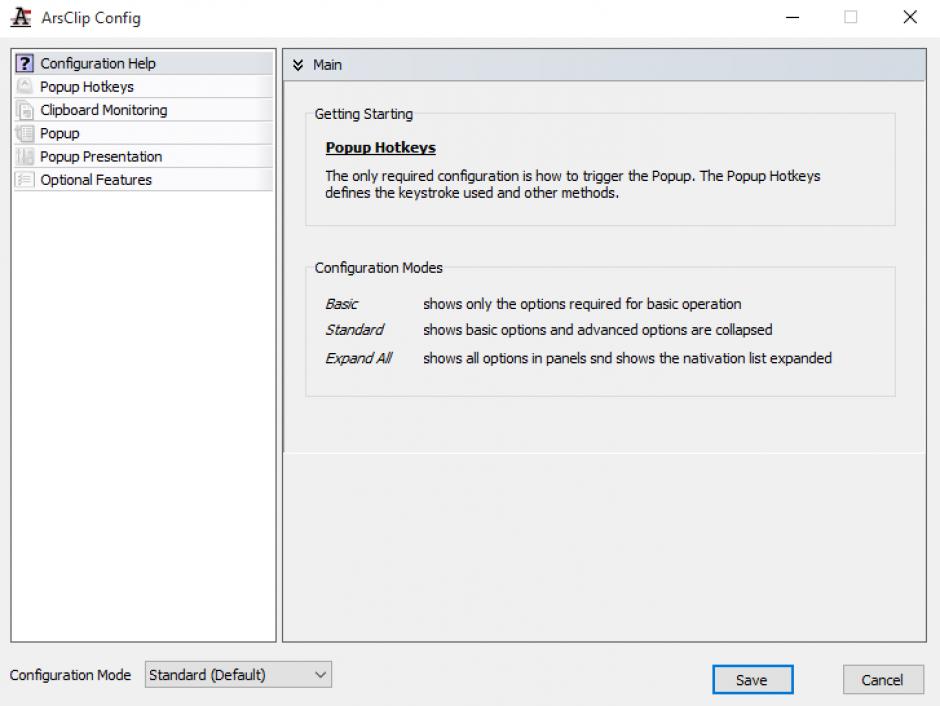Click the 'Configuration Mode' label at bottom
The width and height of the screenshot is (940, 706).
[x=70, y=675]
